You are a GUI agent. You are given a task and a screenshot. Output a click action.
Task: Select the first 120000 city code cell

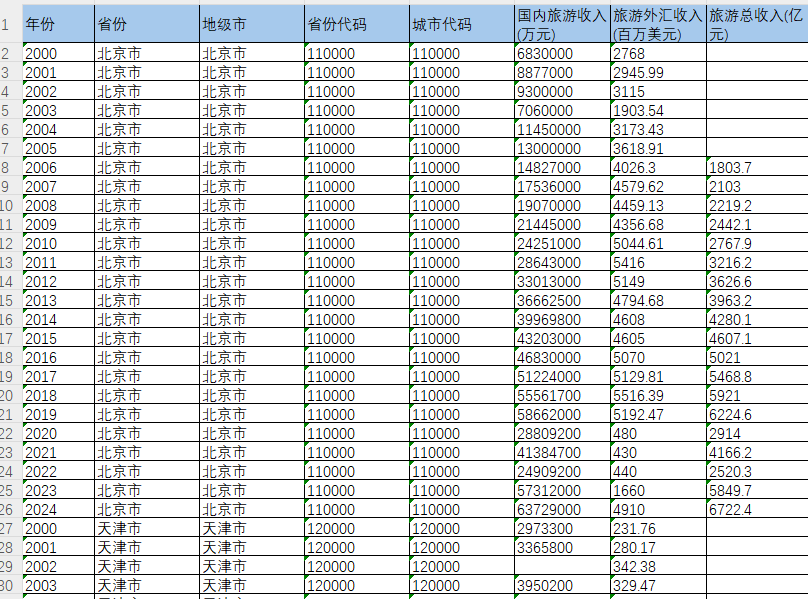pos(450,528)
